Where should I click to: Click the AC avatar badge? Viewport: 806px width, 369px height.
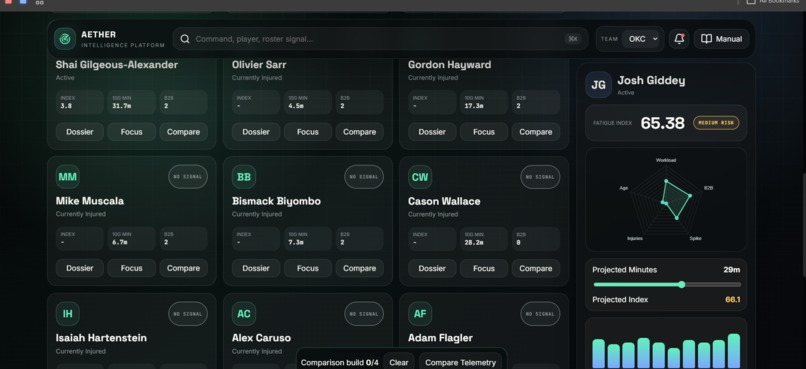[x=244, y=313]
